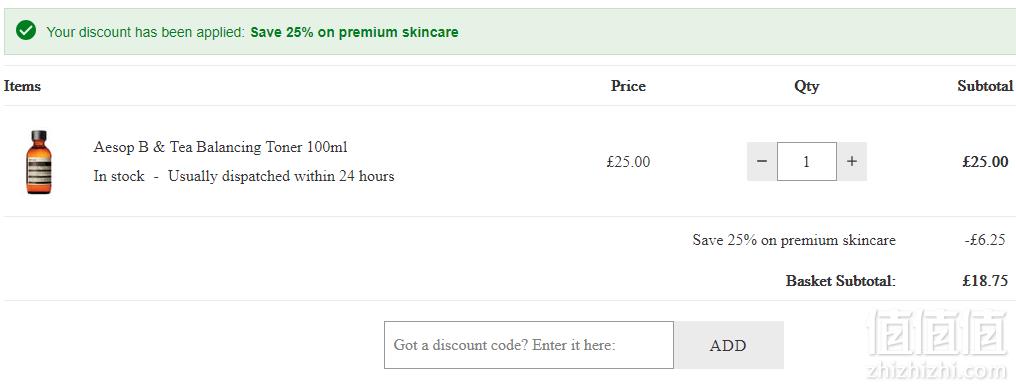Screen dimensions: 1016x388
Task: Focus the quantity input showing 1
Action: (x=807, y=161)
